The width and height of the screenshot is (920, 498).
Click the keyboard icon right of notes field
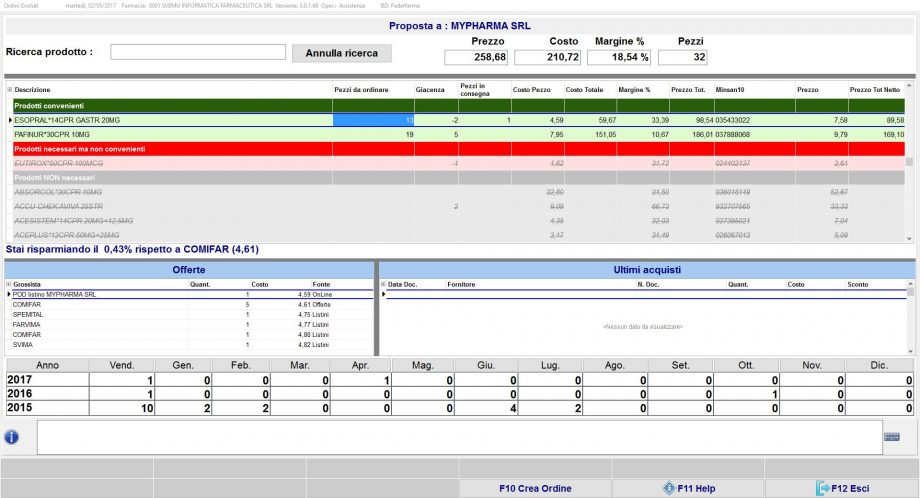click(892, 436)
